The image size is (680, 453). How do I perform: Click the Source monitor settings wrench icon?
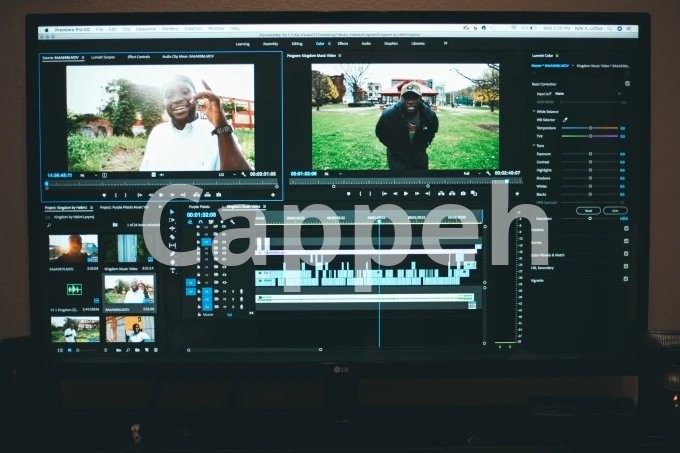click(x=244, y=175)
